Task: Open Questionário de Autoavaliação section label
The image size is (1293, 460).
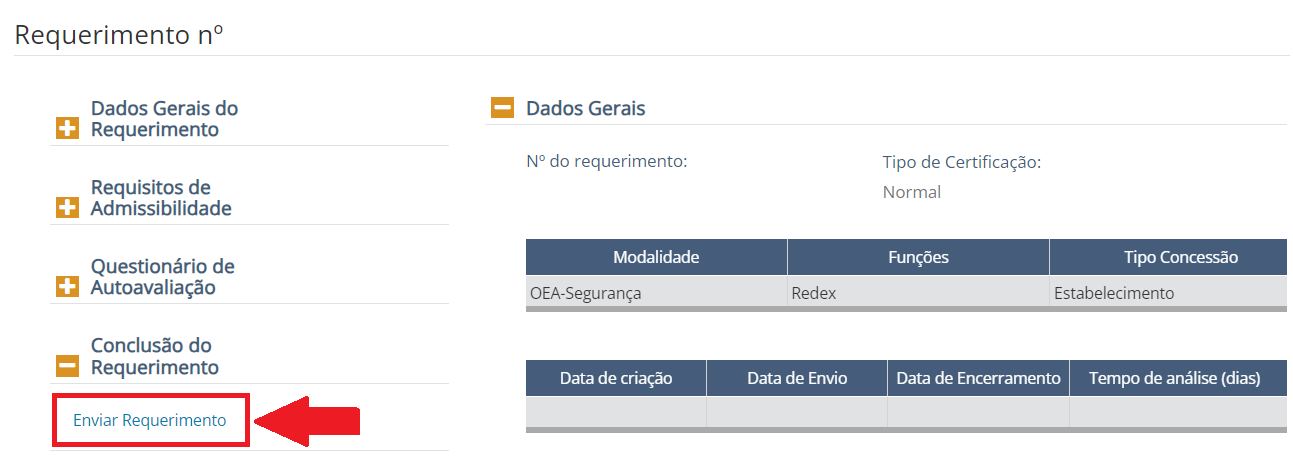Action: coord(162,276)
